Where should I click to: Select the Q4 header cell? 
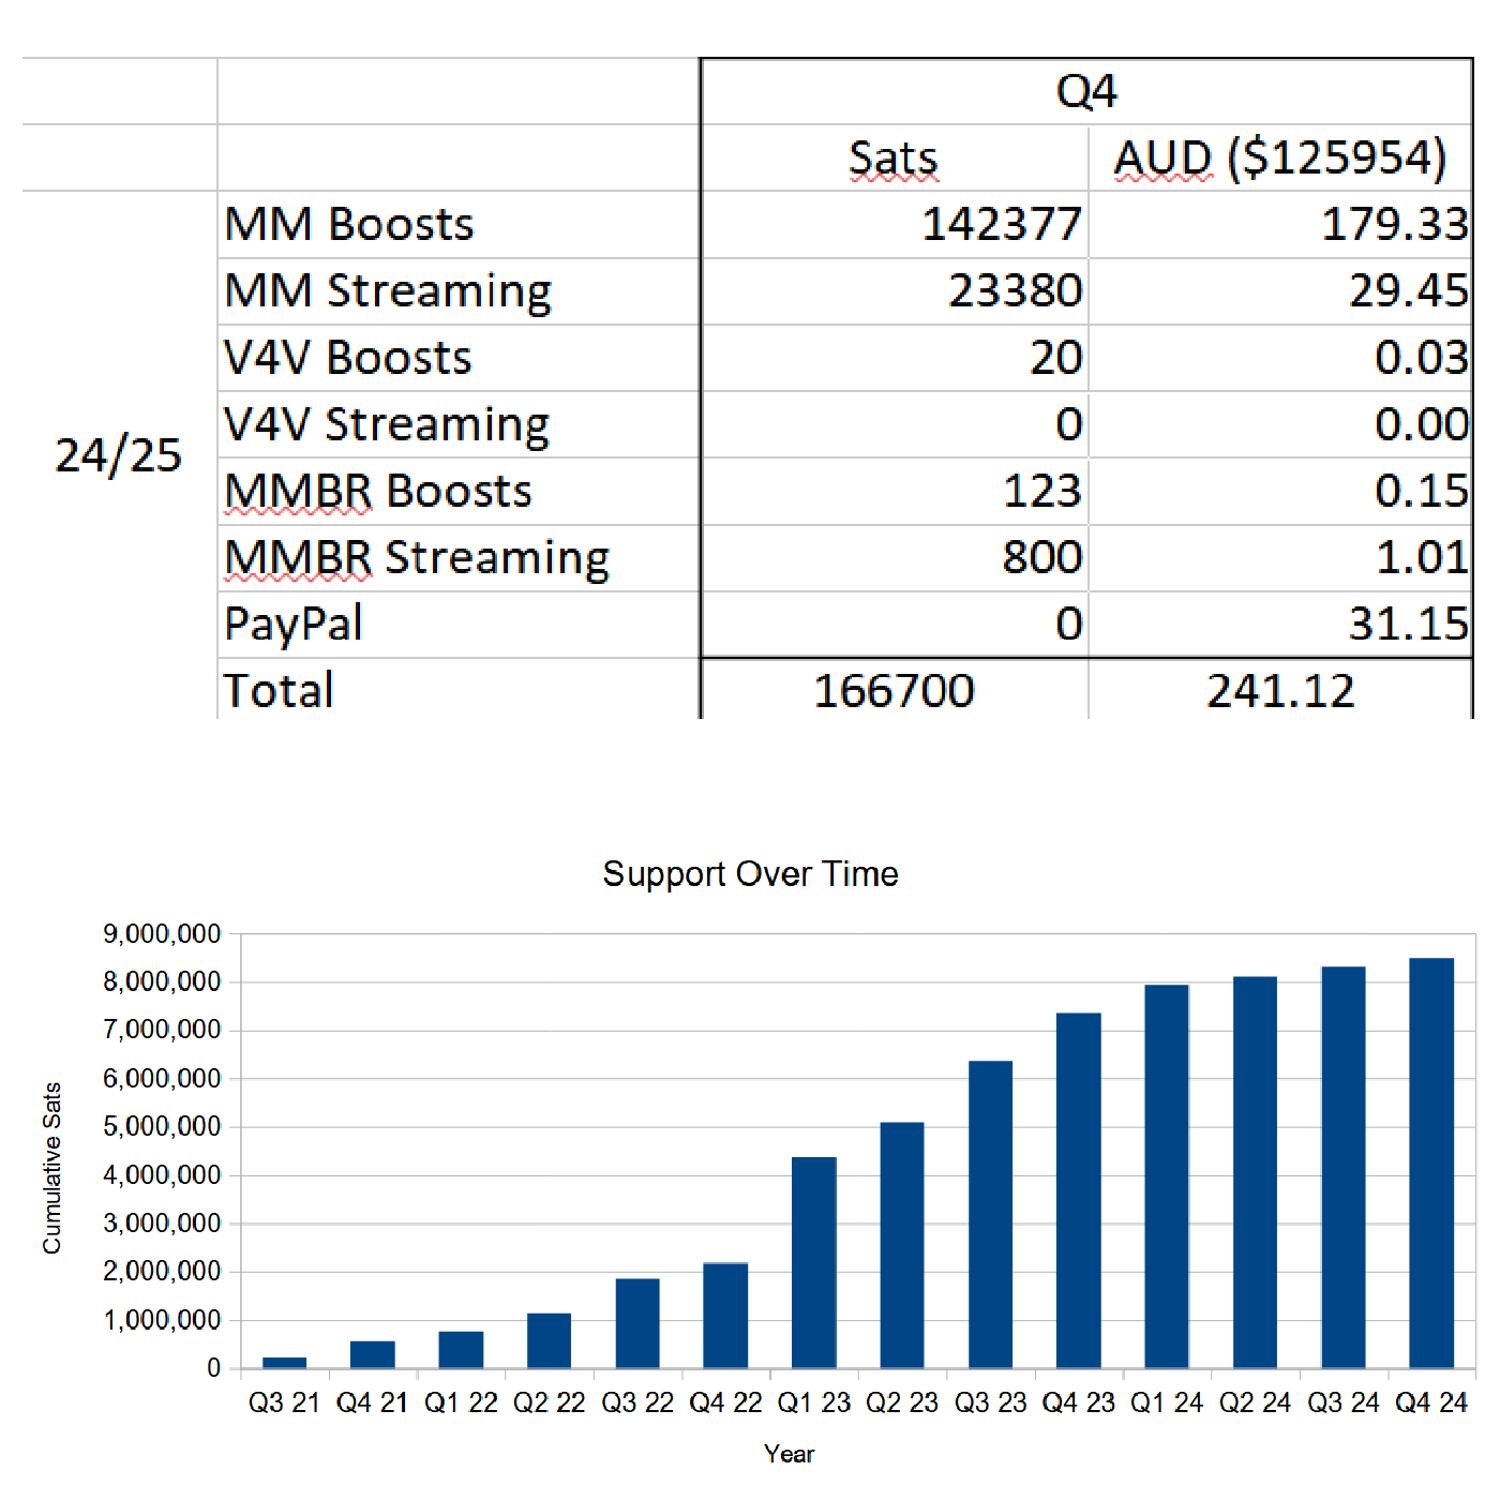pyautogui.click(x=1087, y=92)
